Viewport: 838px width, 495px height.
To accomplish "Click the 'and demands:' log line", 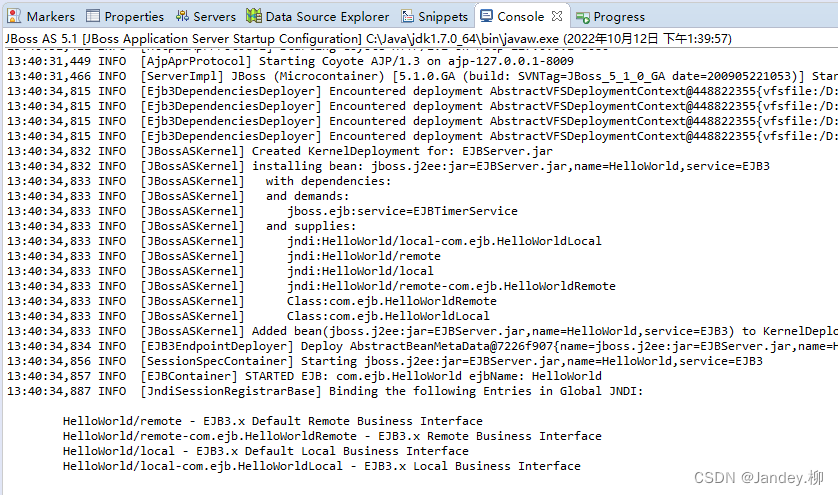I will click(178, 196).
